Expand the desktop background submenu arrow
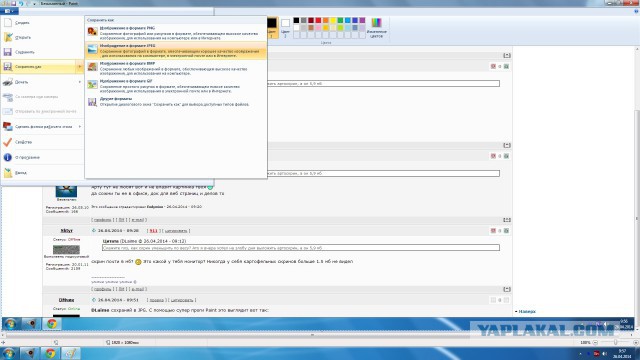 point(80,127)
